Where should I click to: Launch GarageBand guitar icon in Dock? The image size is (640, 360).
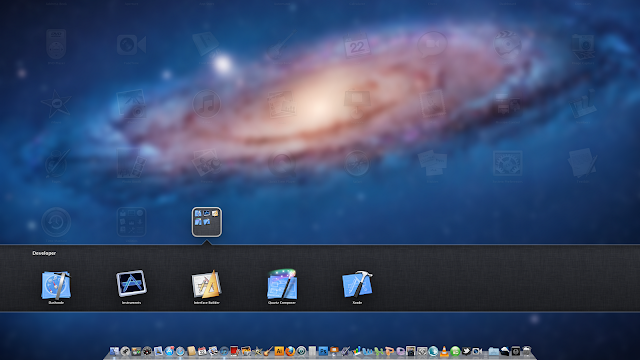[268, 351]
